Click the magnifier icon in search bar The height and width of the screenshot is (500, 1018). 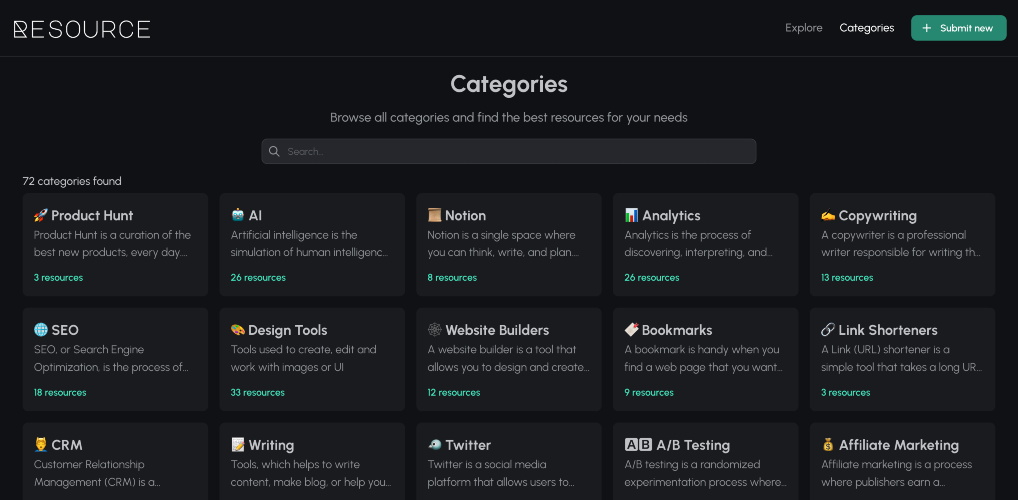(x=274, y=151)
